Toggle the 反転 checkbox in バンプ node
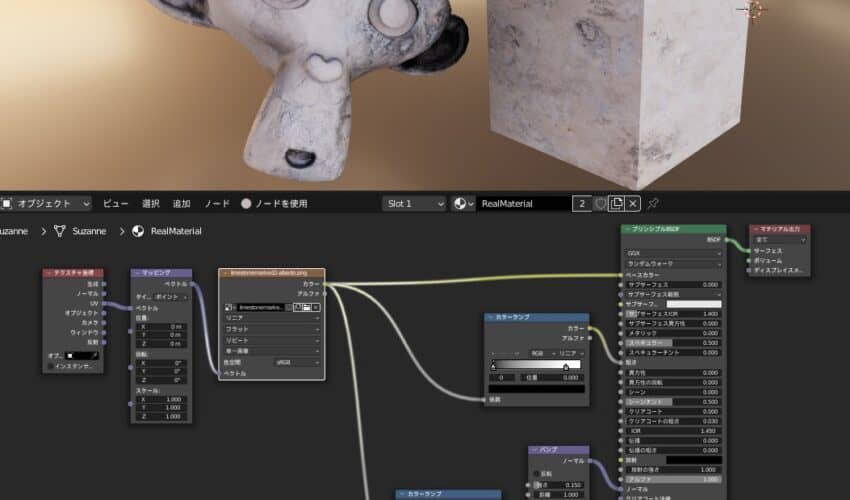Screen dimensions: 850x500 pyautogui.click(x=537, y=473)
